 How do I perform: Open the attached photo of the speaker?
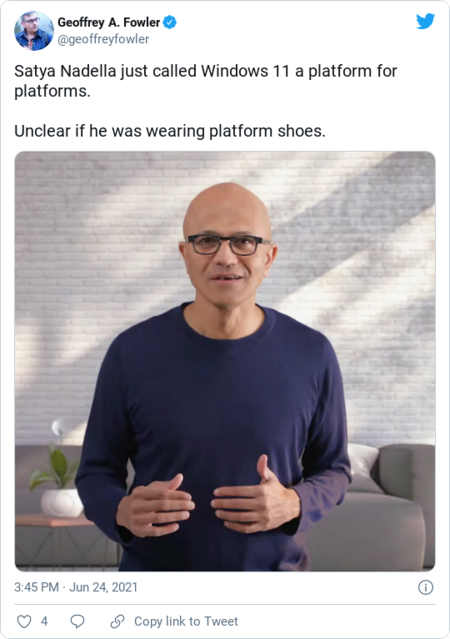tap(225, 361)
